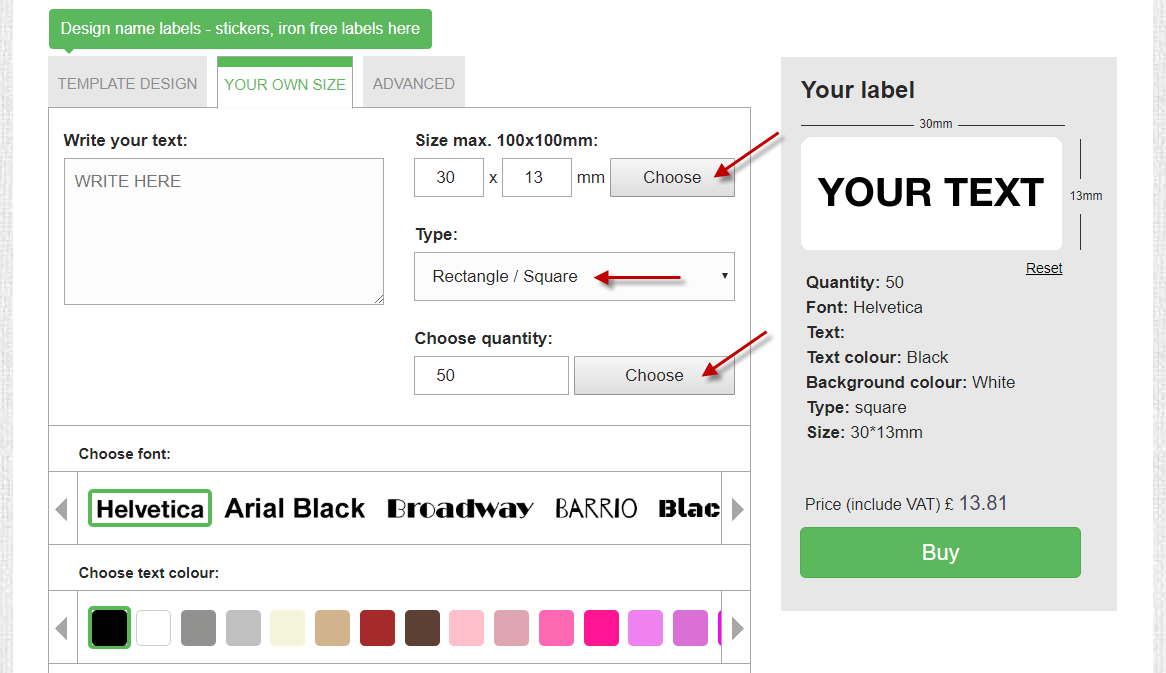Pick the light grey text colour swatch

[x=243, y=628]
